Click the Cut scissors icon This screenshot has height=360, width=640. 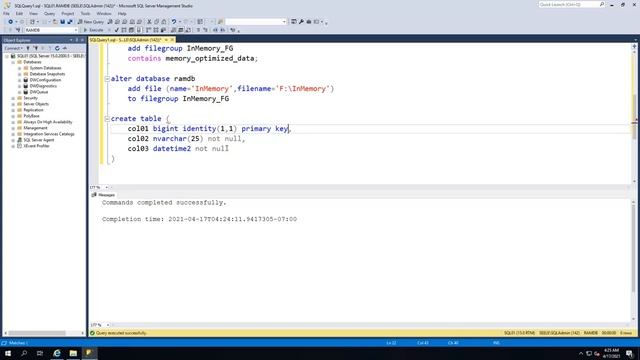pyautogui.click(x=149, y=22)
